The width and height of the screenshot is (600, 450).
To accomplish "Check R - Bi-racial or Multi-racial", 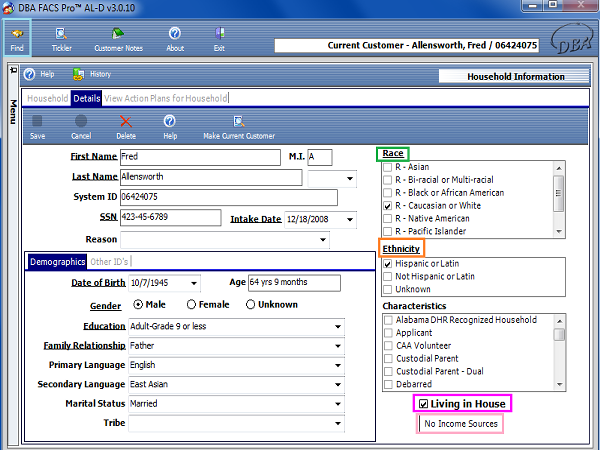I will tap(388, 180).
